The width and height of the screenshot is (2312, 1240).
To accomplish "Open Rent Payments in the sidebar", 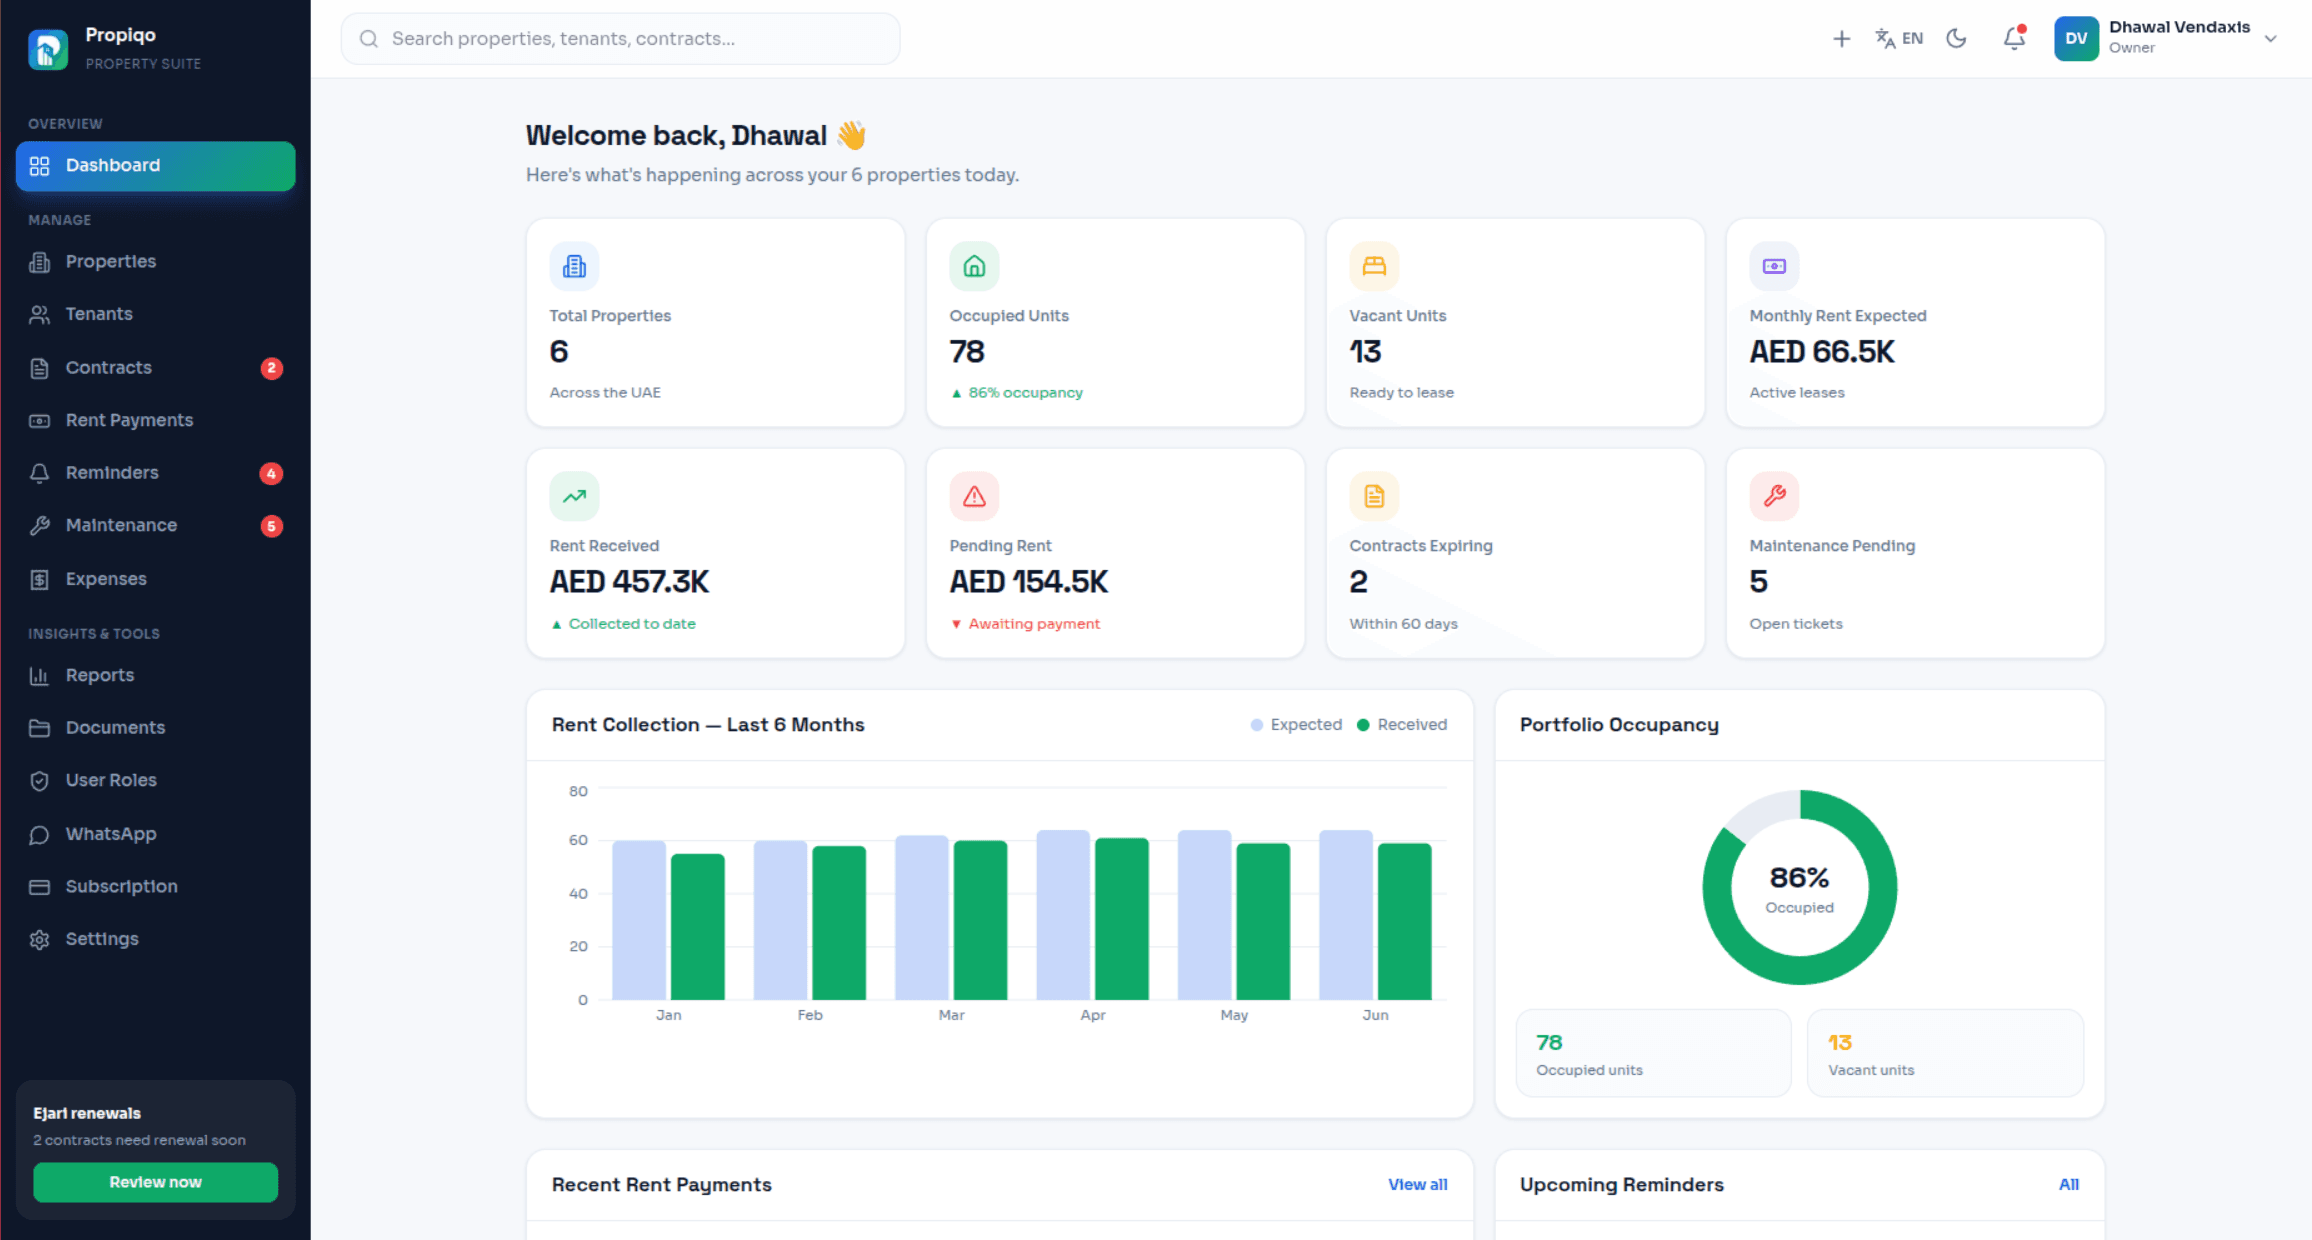I will tap(155, 420).
